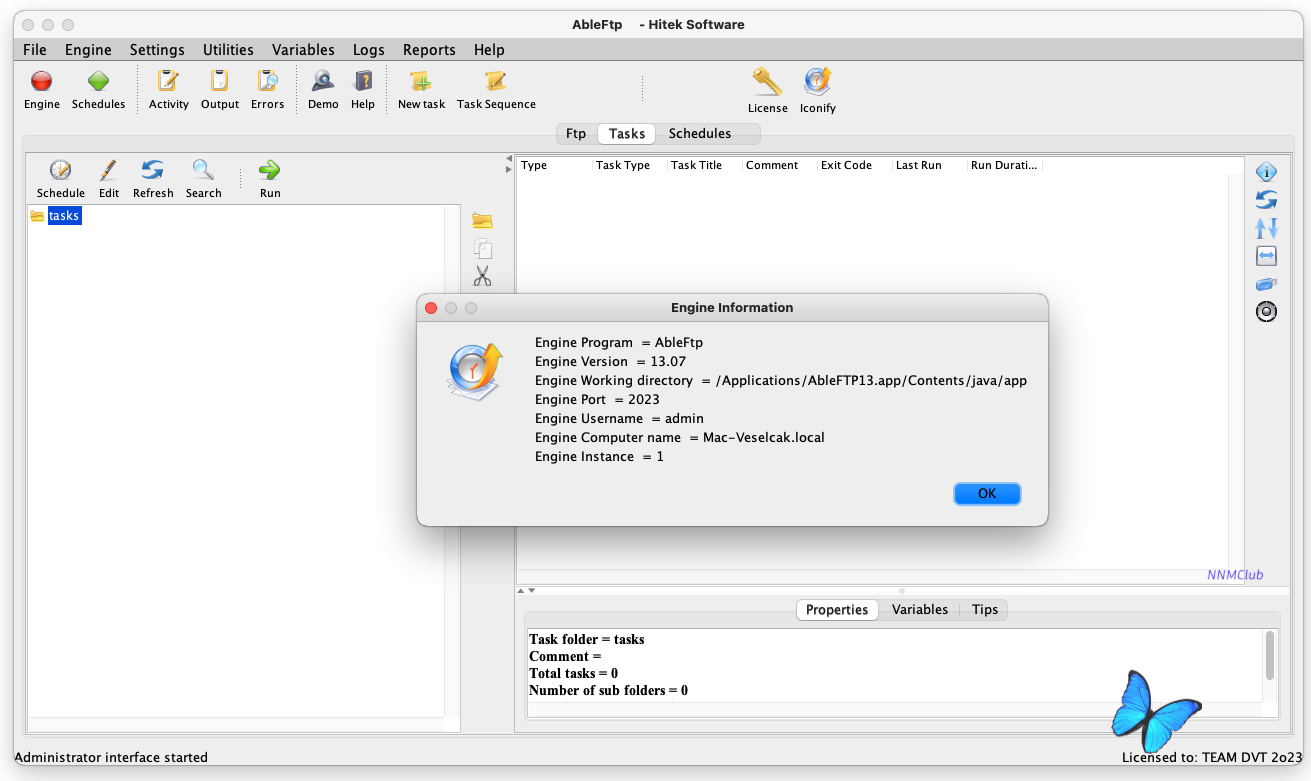Click the Run Duration column header
Viewport: 1311px width, 781px height.
1005,165
